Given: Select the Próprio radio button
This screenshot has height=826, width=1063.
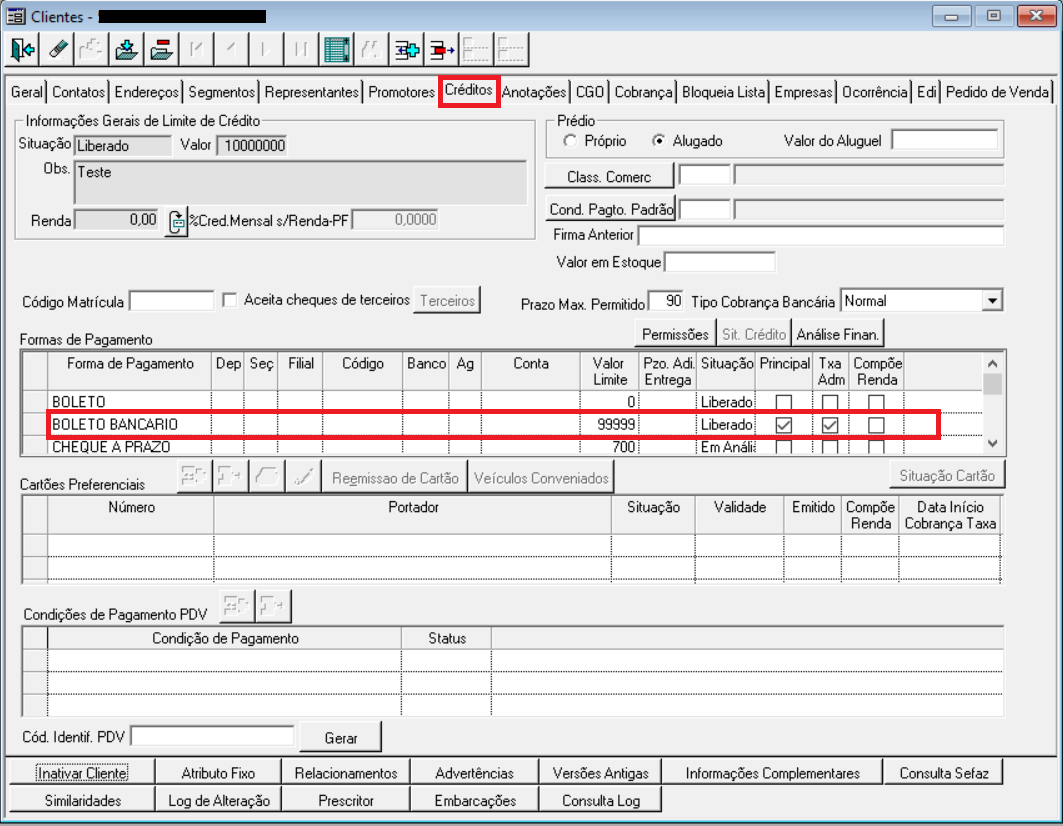Looking at the screenshot, I should [570, 141].
